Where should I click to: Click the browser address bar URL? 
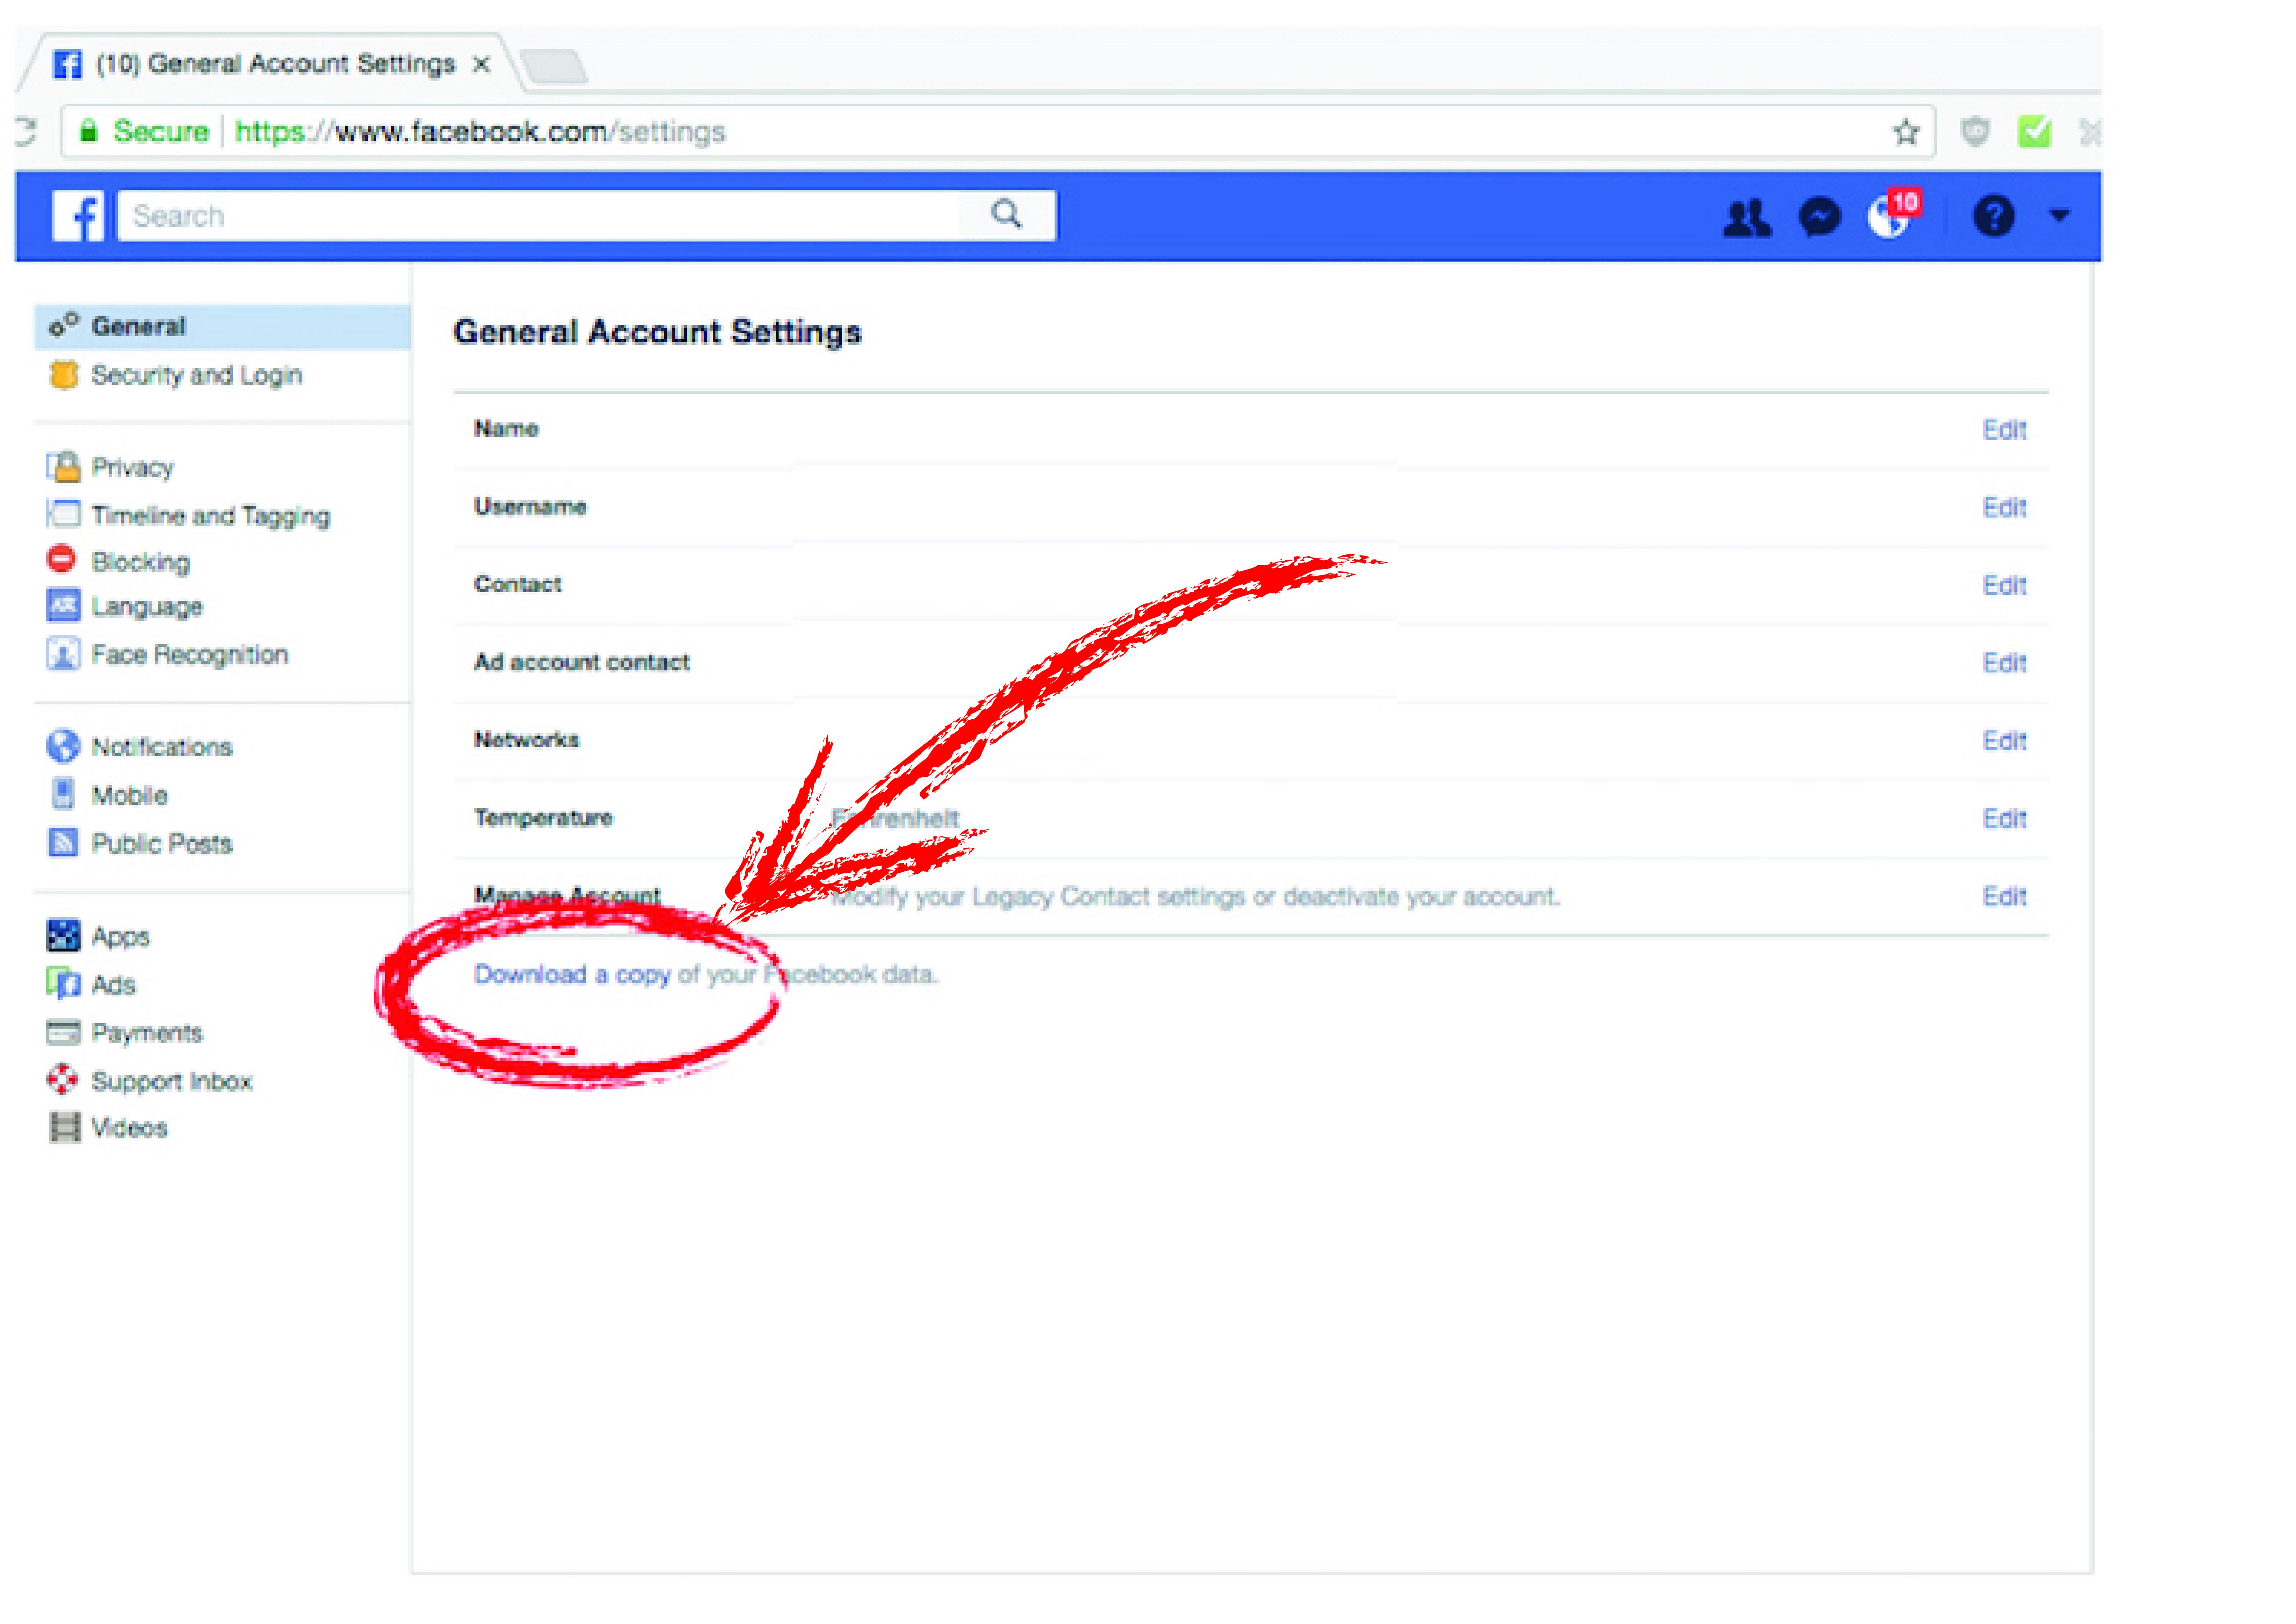click(480, 132)
